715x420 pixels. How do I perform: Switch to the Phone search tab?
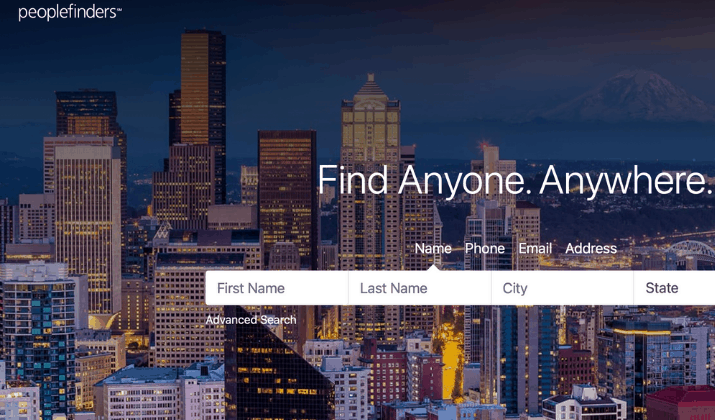pos(485,249)
